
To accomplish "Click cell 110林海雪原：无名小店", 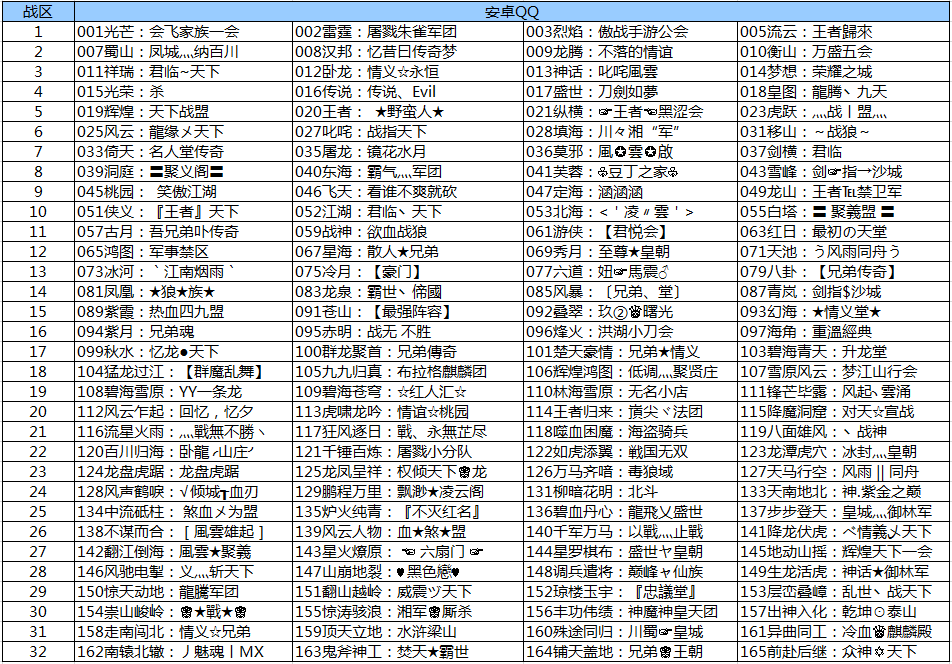I will (630, 392).
